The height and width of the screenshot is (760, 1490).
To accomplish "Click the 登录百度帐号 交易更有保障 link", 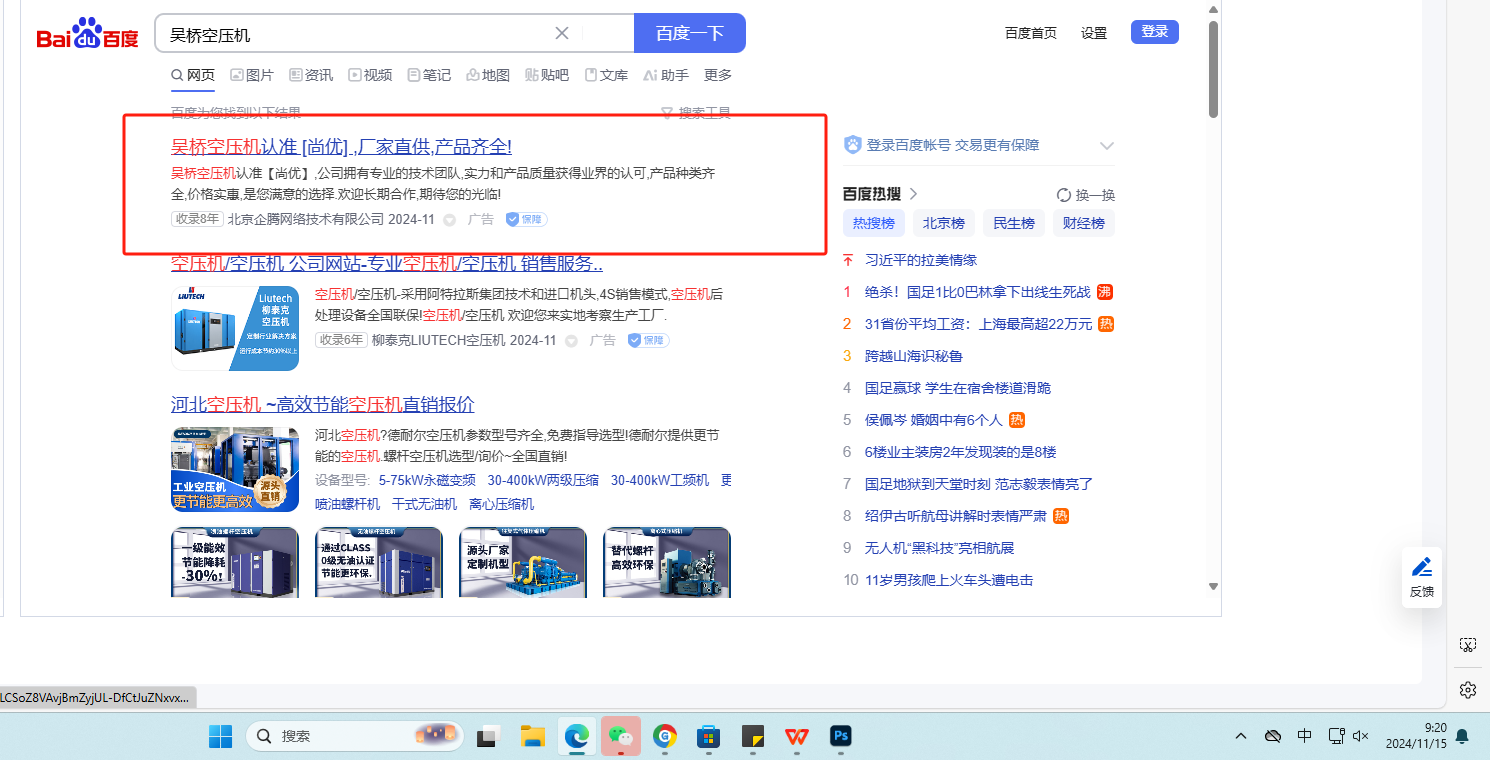I will pyautogui.click(x=953, y=145).
